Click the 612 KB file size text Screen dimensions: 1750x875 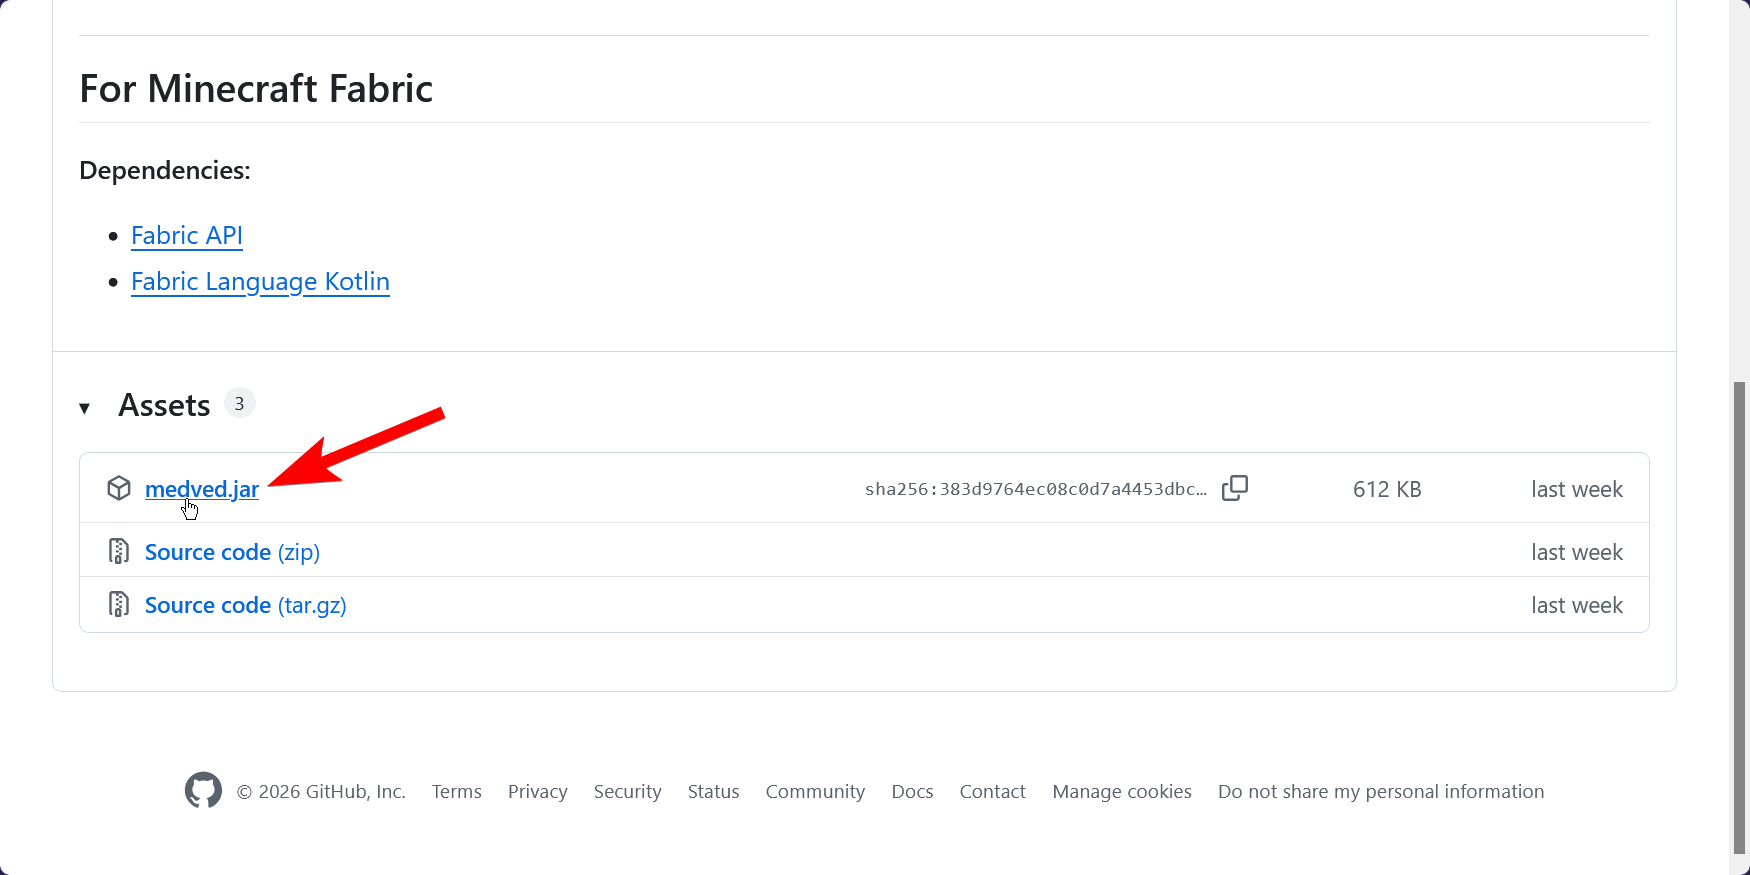(1387, 489)
